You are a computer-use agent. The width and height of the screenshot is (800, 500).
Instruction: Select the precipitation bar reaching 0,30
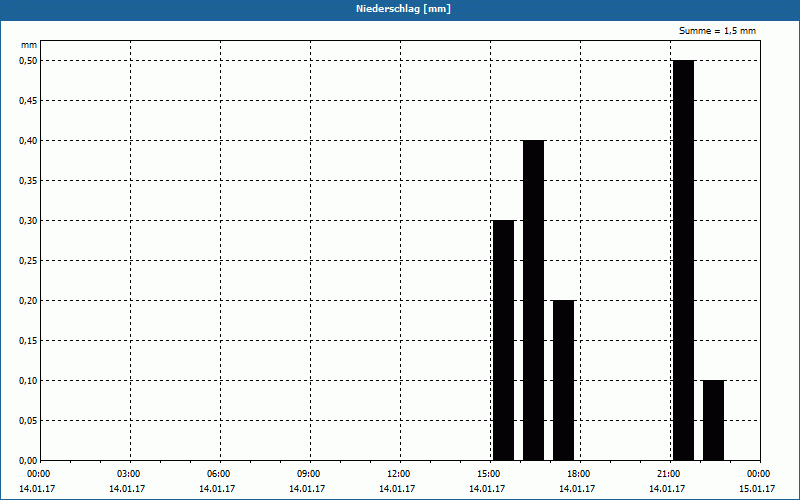pos(504,340)
